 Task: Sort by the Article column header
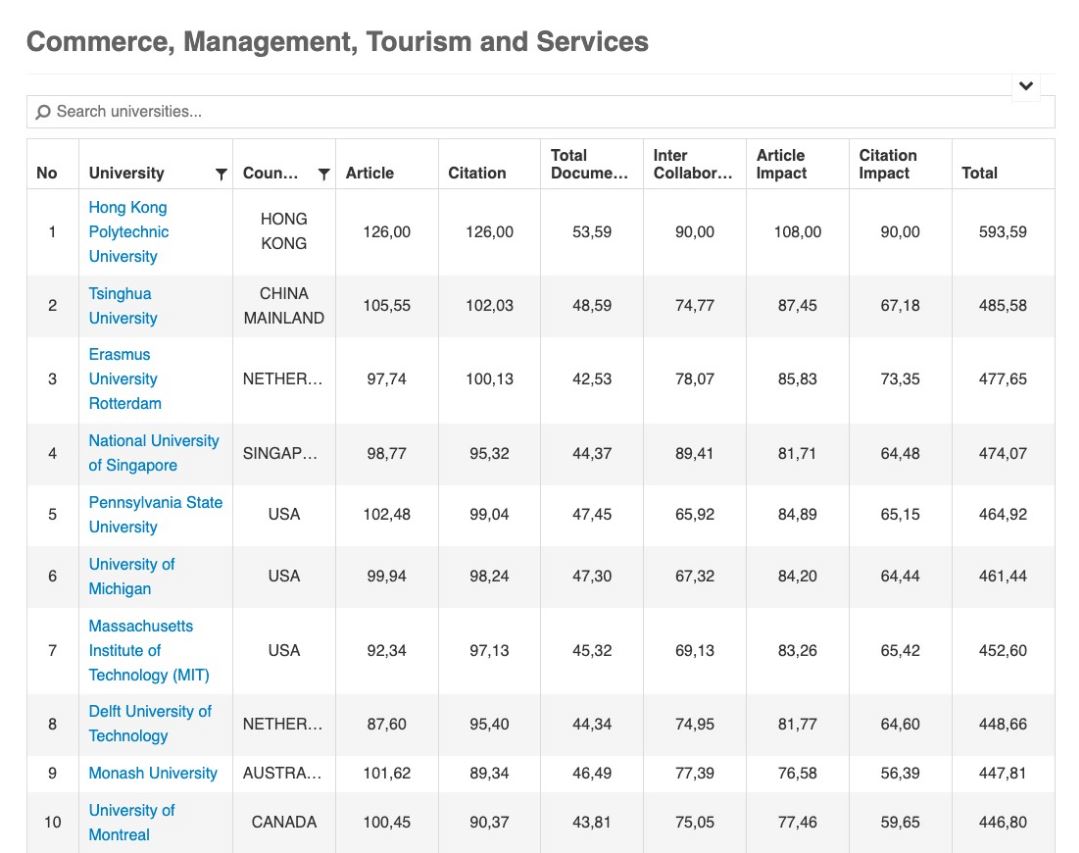tap(370, 173)
